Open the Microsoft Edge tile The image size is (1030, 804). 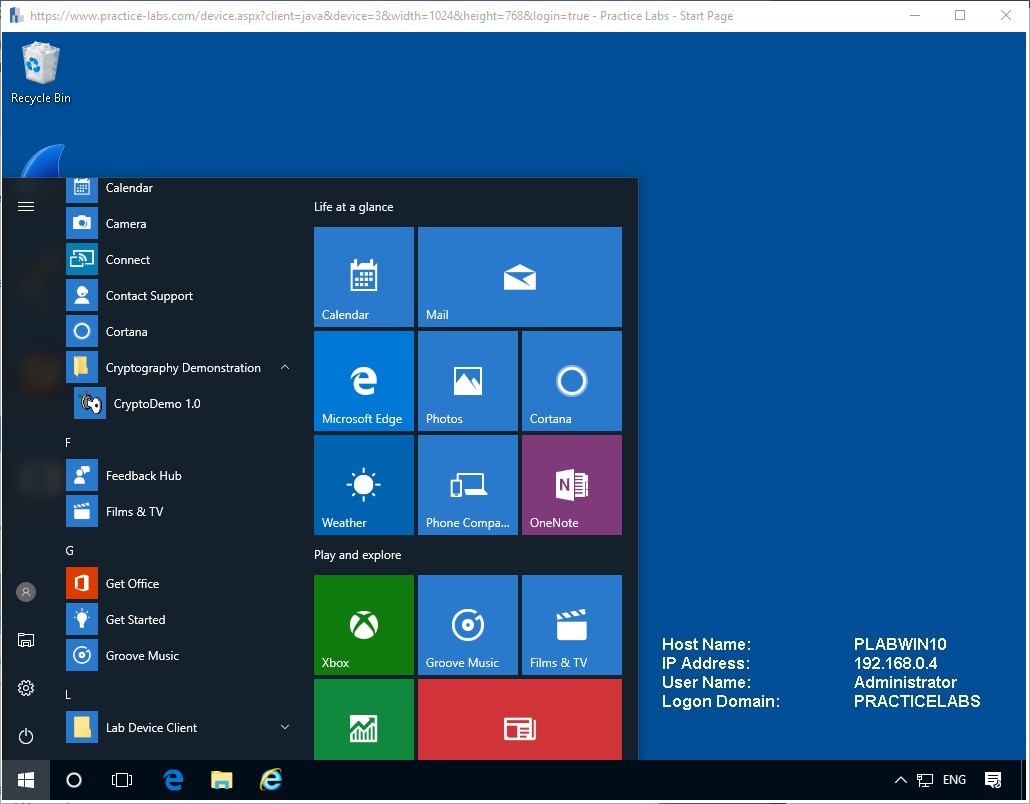[x=363, y=380]
